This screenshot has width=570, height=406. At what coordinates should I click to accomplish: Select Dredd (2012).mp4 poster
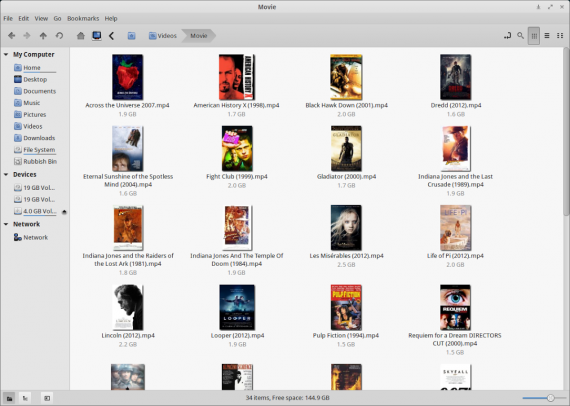455,77
